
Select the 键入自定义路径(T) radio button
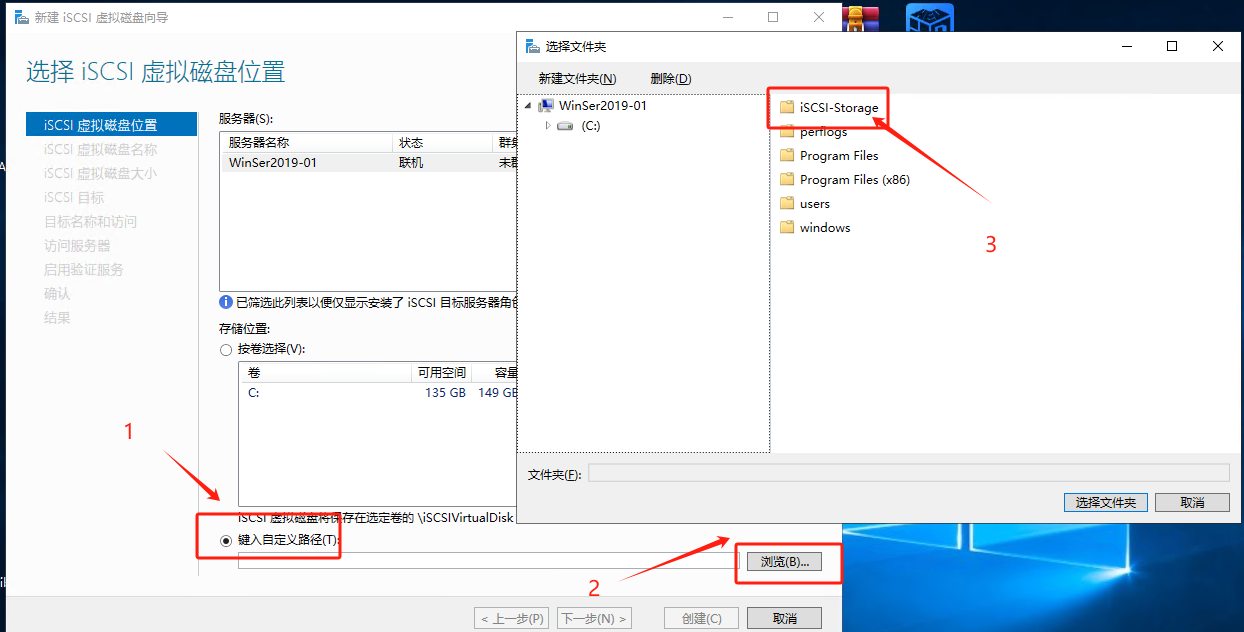(225, 540)
